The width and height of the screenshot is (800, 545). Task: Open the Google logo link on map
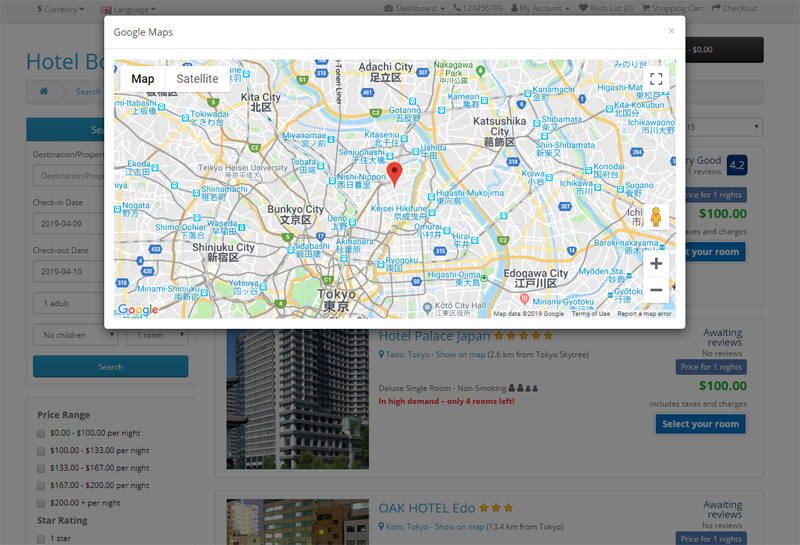point(138,310)
